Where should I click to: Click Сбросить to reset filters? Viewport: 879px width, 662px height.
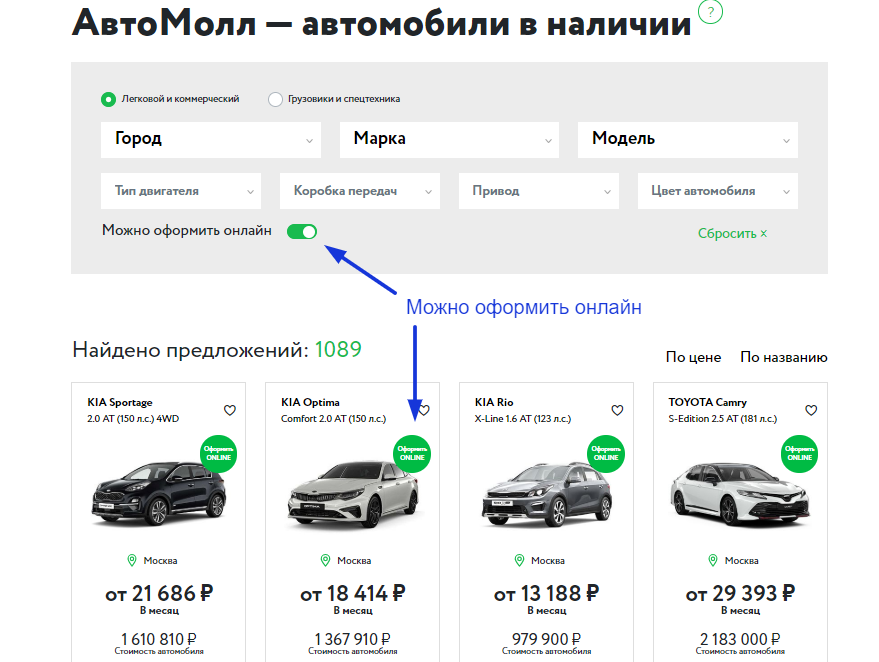(732, 233)
